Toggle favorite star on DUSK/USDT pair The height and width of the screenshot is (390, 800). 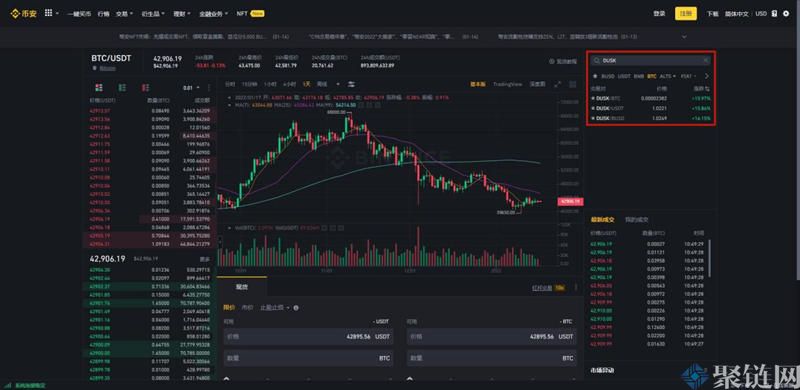click(x=593, y=108)
